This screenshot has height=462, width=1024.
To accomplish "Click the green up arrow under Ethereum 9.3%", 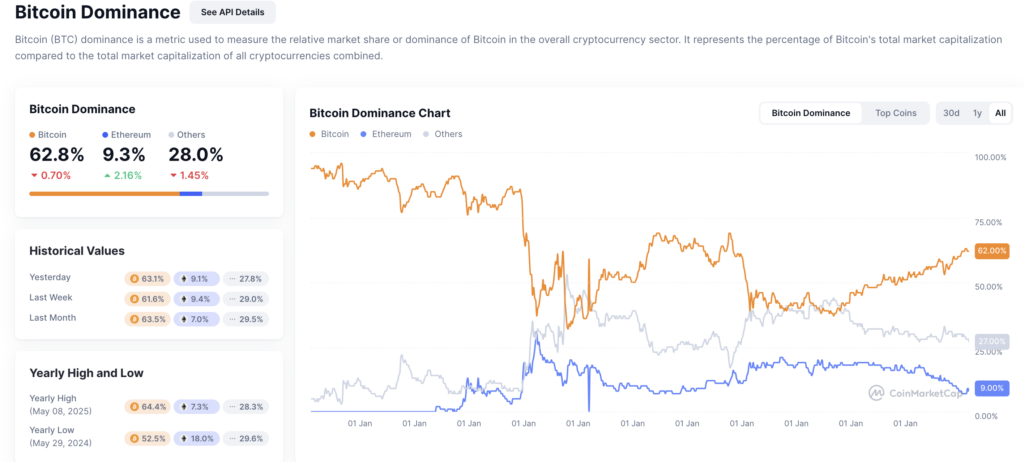I will 106,175.
